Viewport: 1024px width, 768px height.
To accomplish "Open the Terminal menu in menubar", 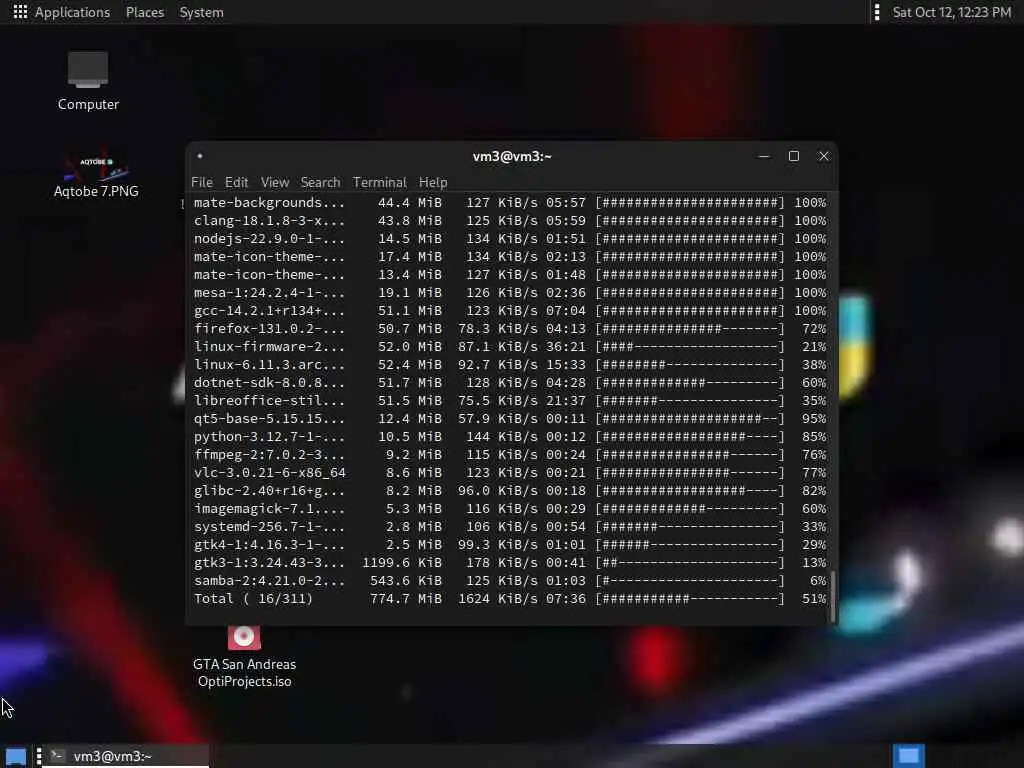I will tap(379, 182).
